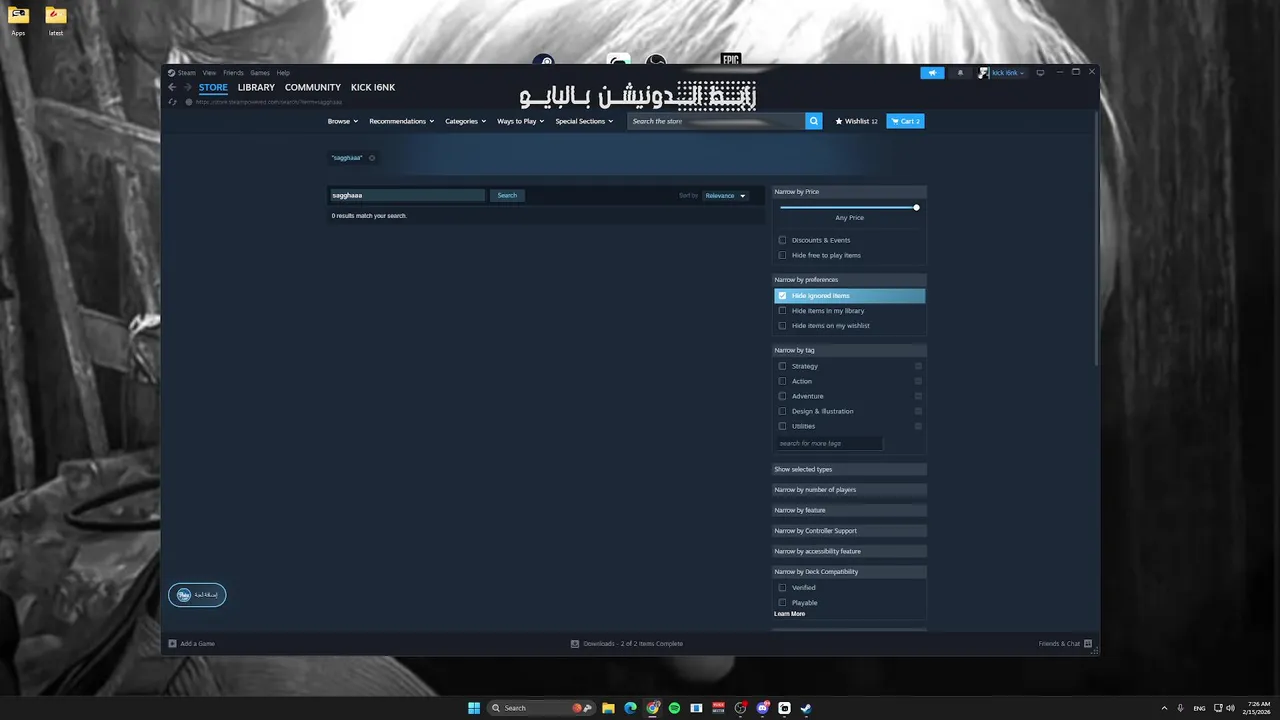Image resolution: width=1280 pixels, height=720 pixels.
Task: Select the Design & Illustration tag checkbox
Action: 782,411
